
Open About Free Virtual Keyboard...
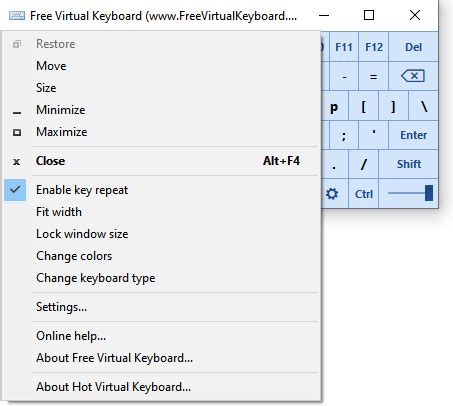tap(161, 358)
